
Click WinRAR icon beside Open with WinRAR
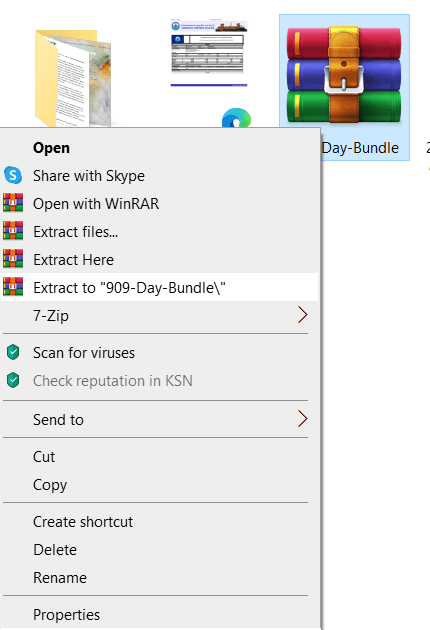tap(13, 203)
